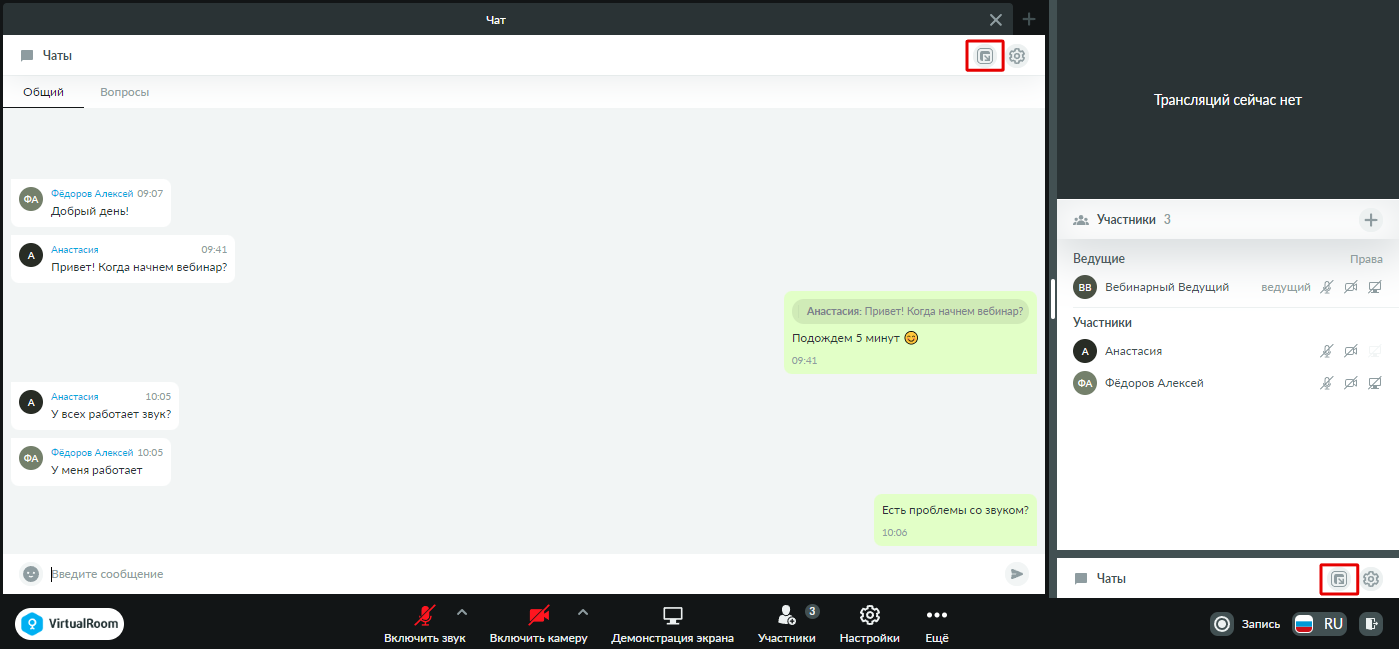Click the panel divider handle beside the chat
This screenshot has width=1399, height=649.
tap(1051, 297)
